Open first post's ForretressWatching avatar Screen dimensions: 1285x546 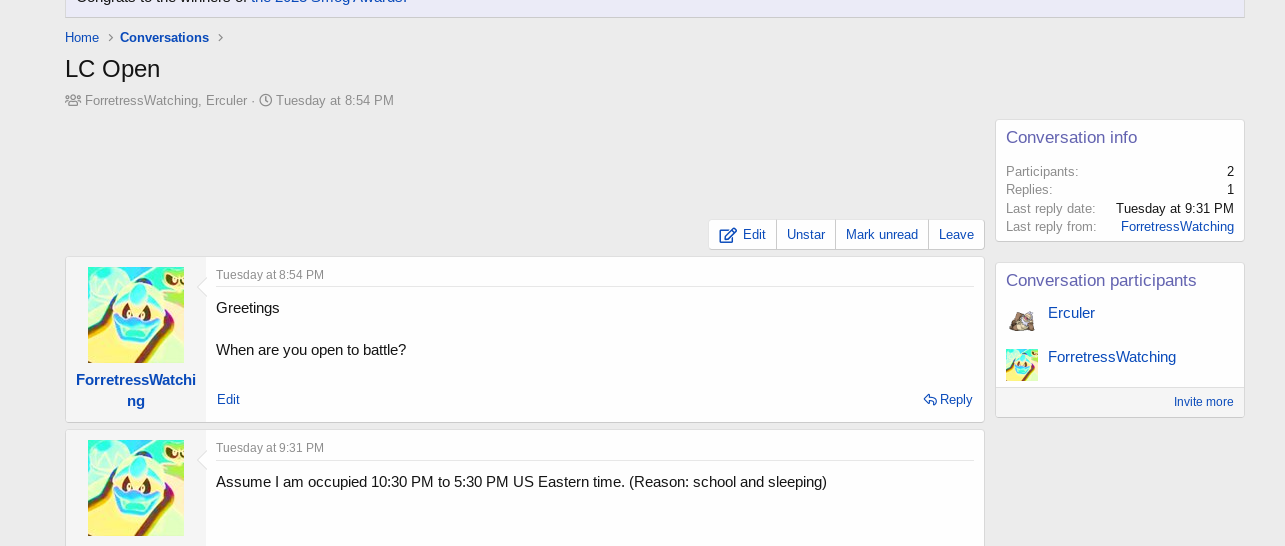coord(136,315)
